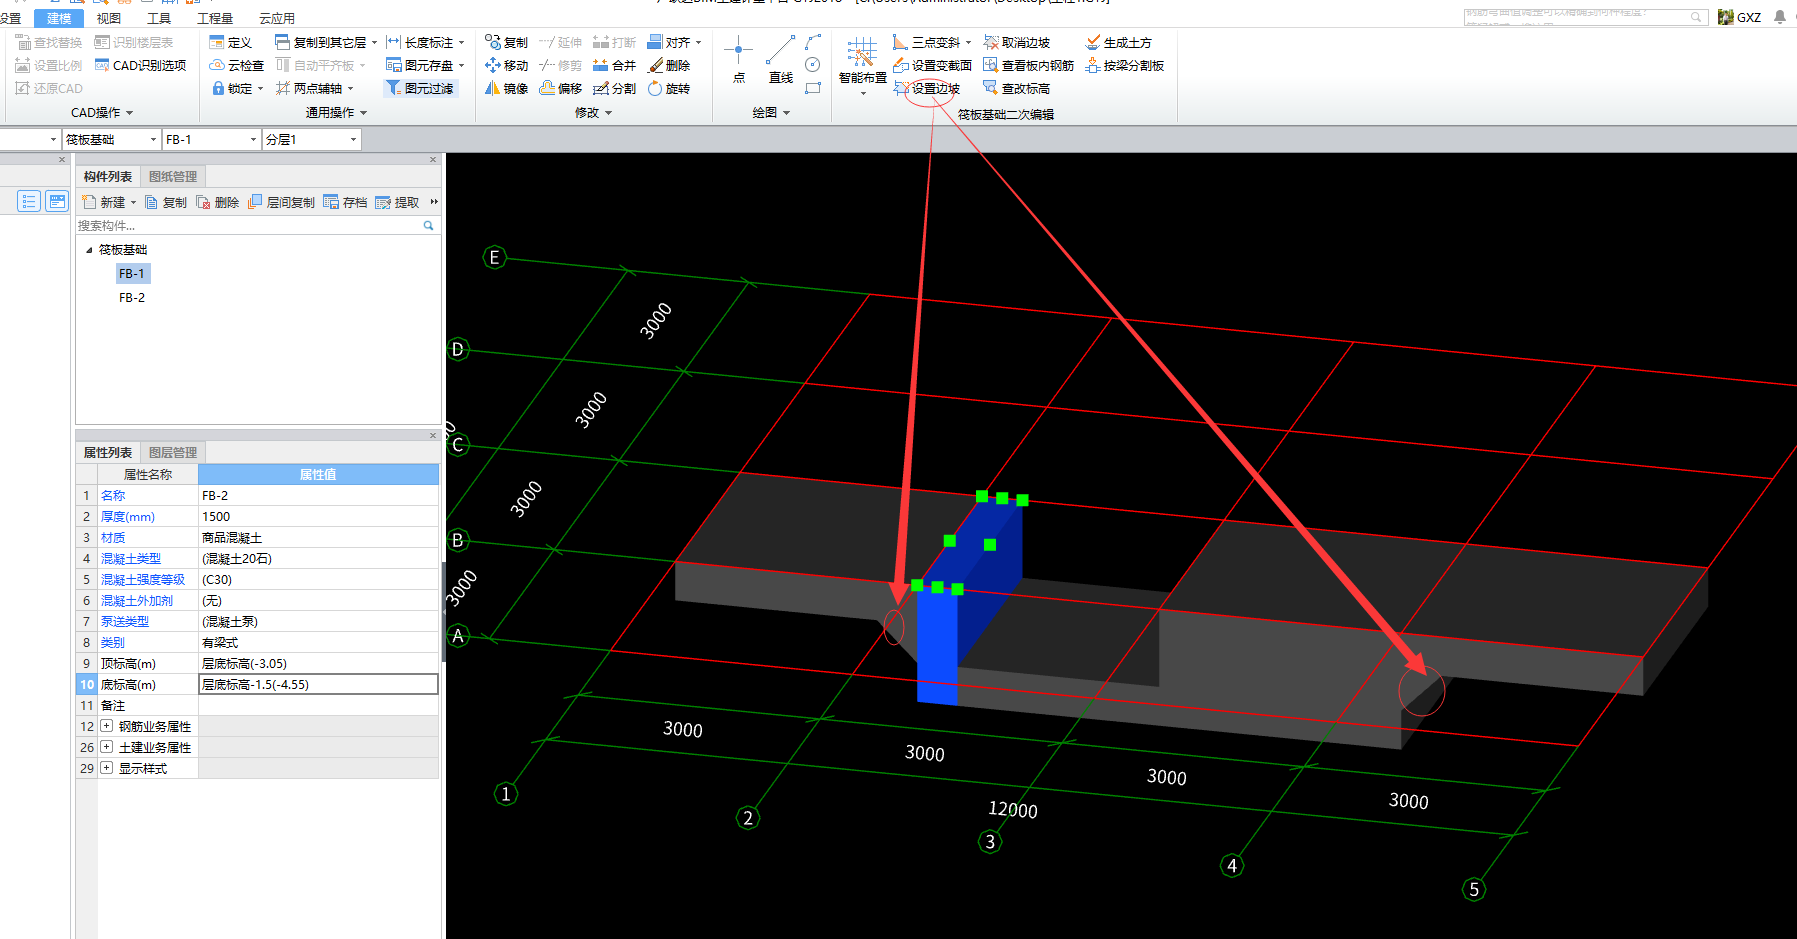Viewport: 1797px width, 939px height.
Task: Select the 偏移 (Offset) tool
Action: tap(560, 88)
